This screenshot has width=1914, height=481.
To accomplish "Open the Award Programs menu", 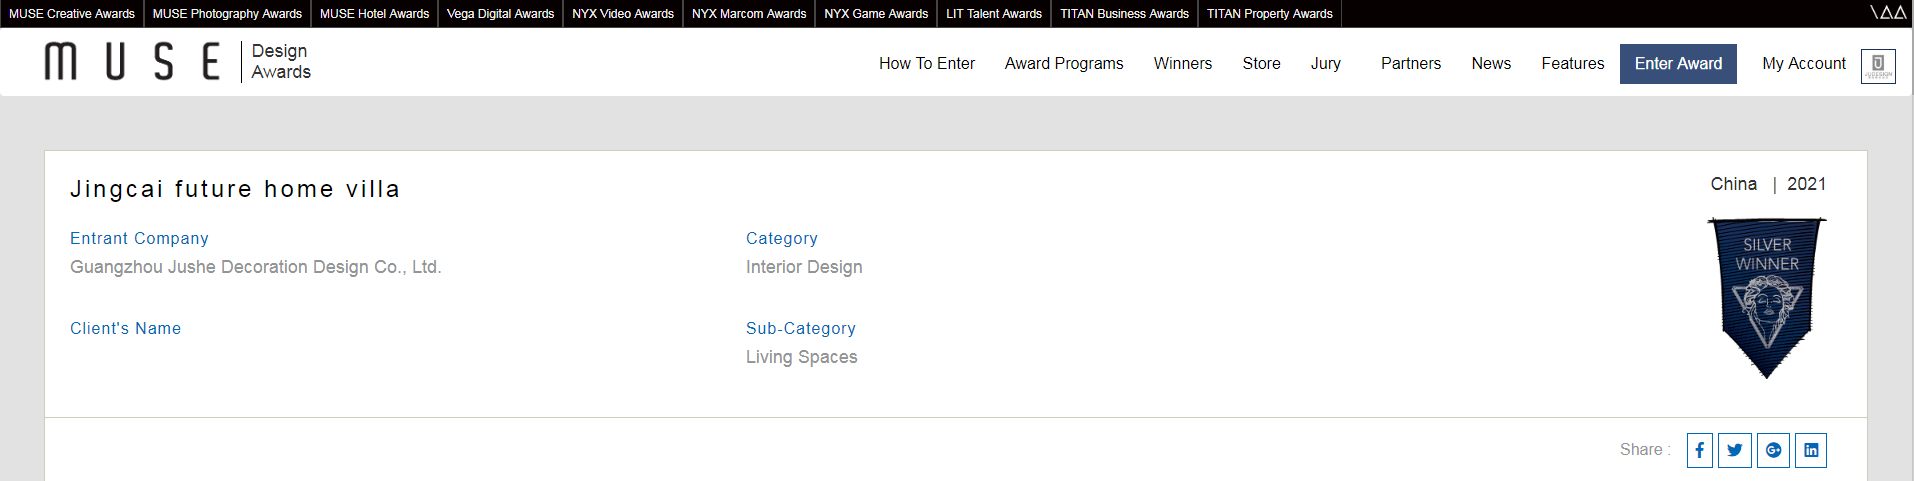I will pos(1063,64).
